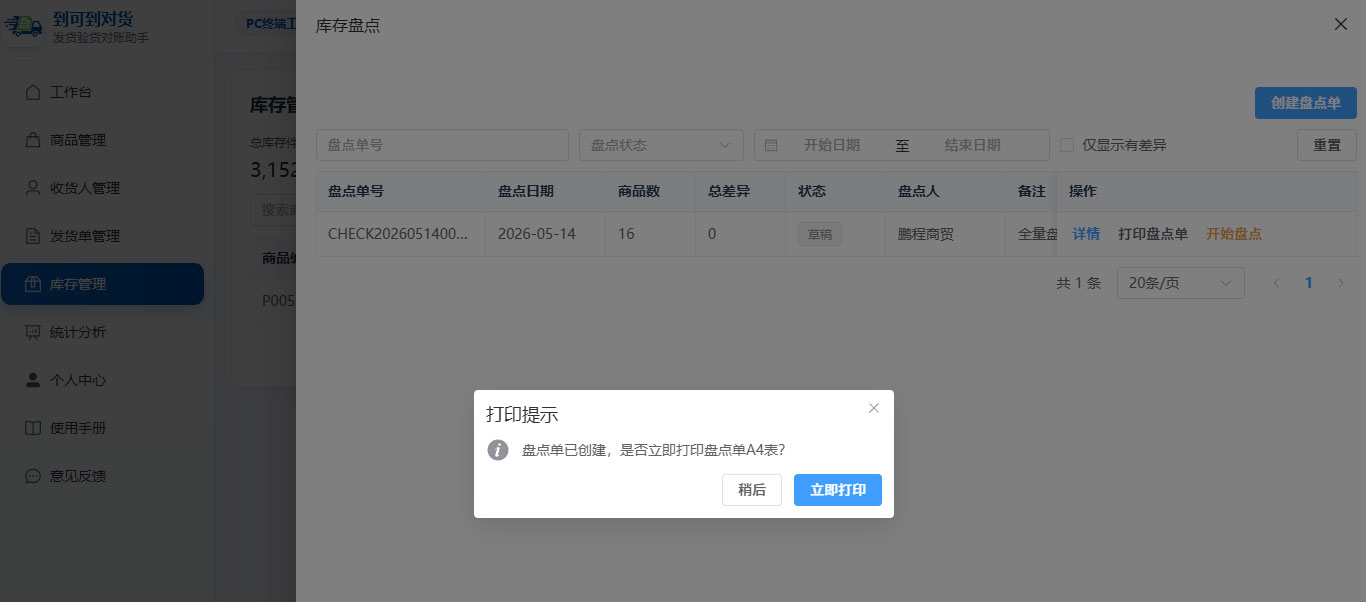The height and width of the screenshot is (602, 1366).
Task: Click the 库存管理 box icon
Action: tap(33, 284)
